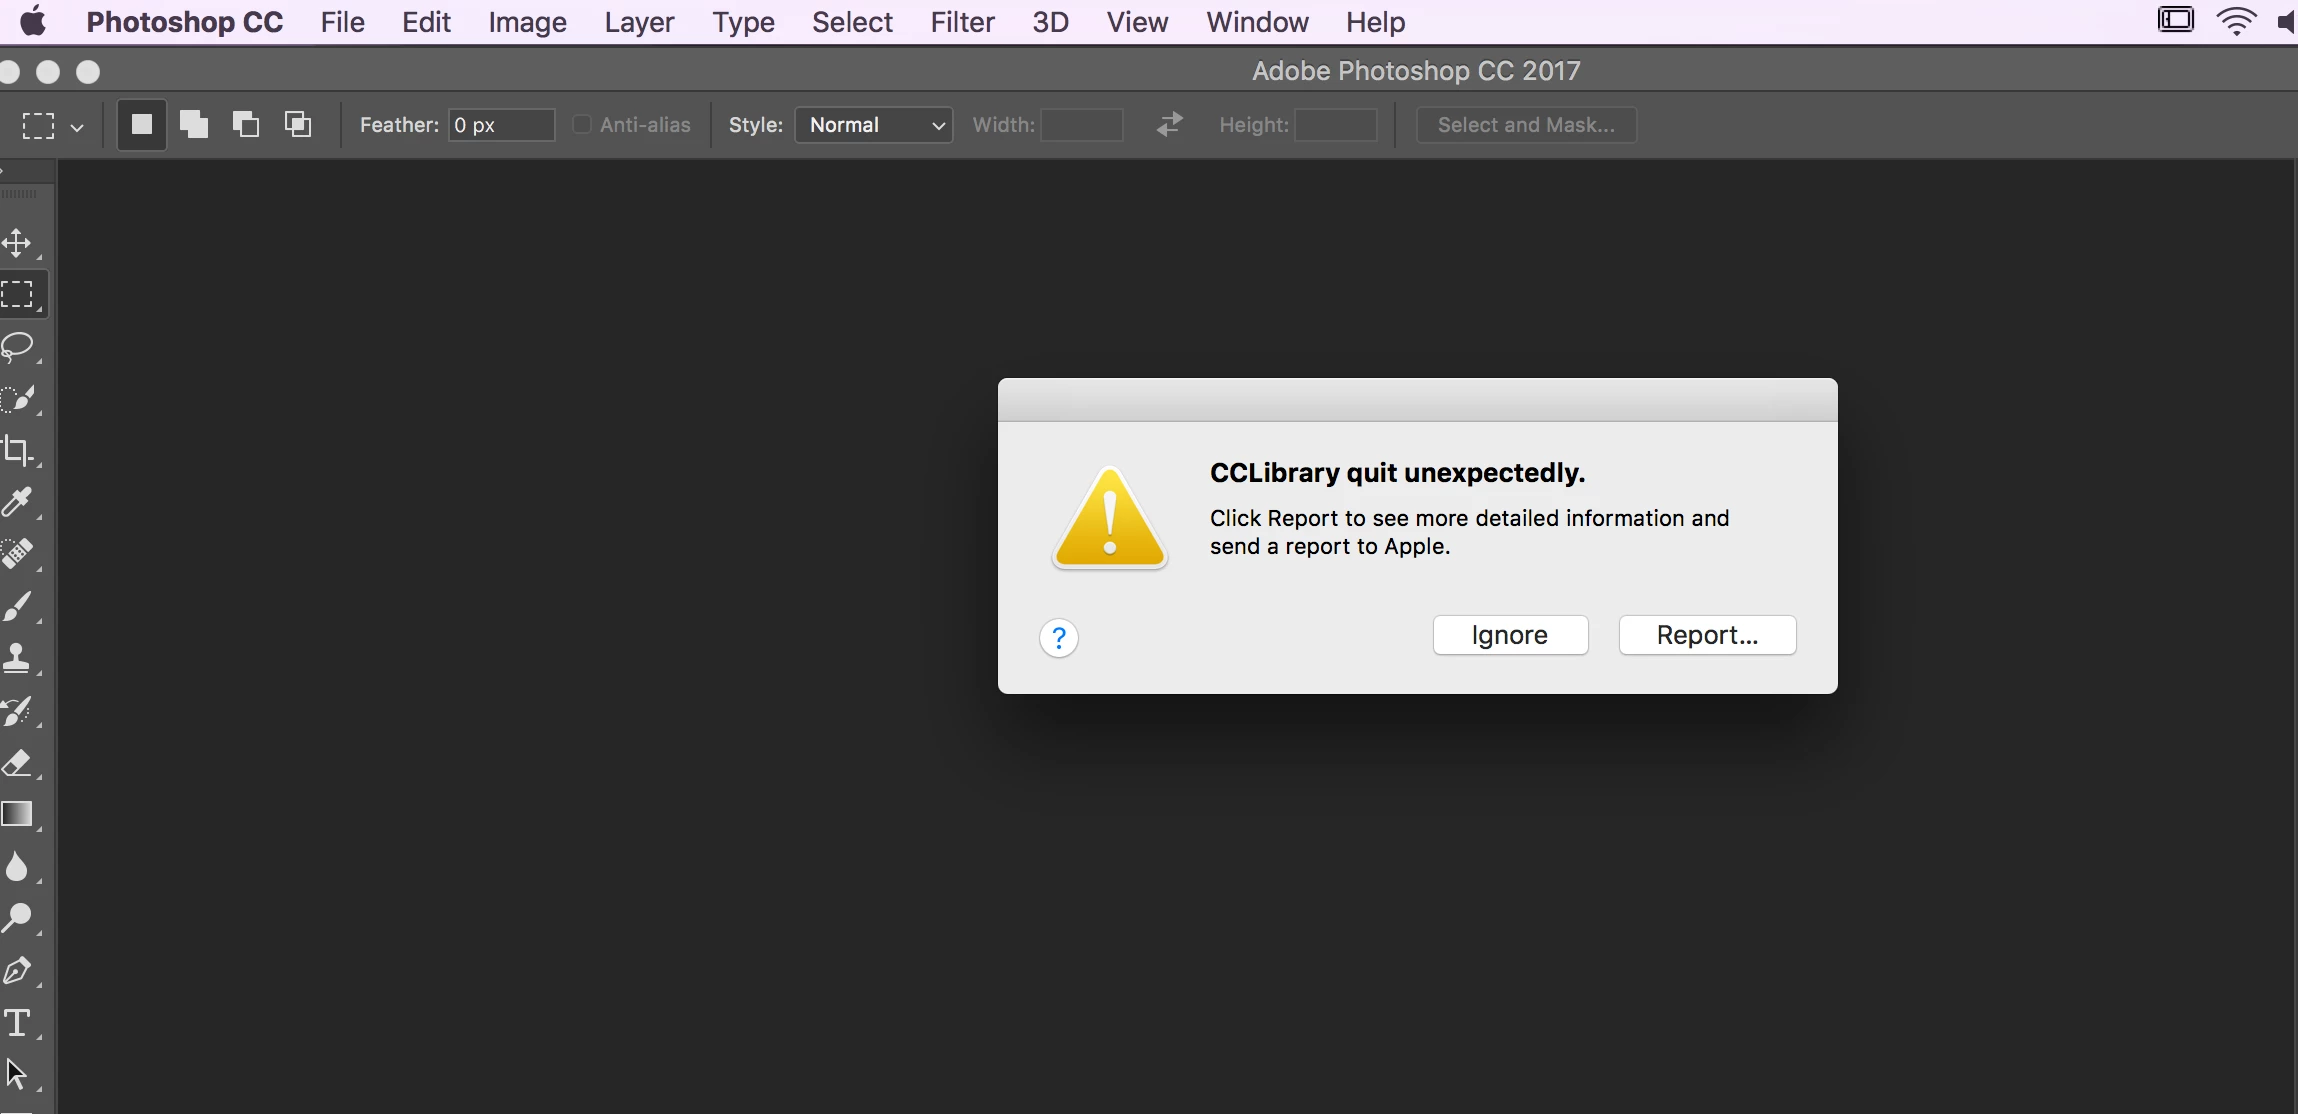Click the Report... button
This screenshot has height=1114, width=2298.
coord(1707,635)
